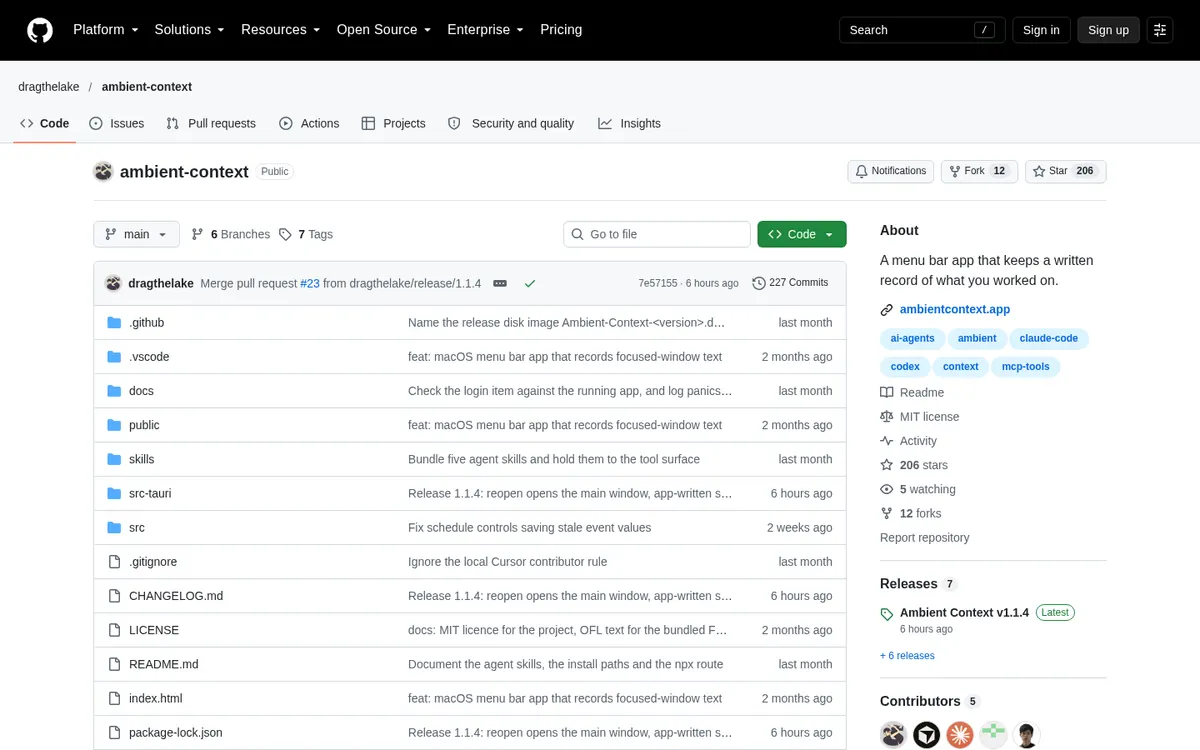Open CHANGELOG.md file

coord(176,596)
